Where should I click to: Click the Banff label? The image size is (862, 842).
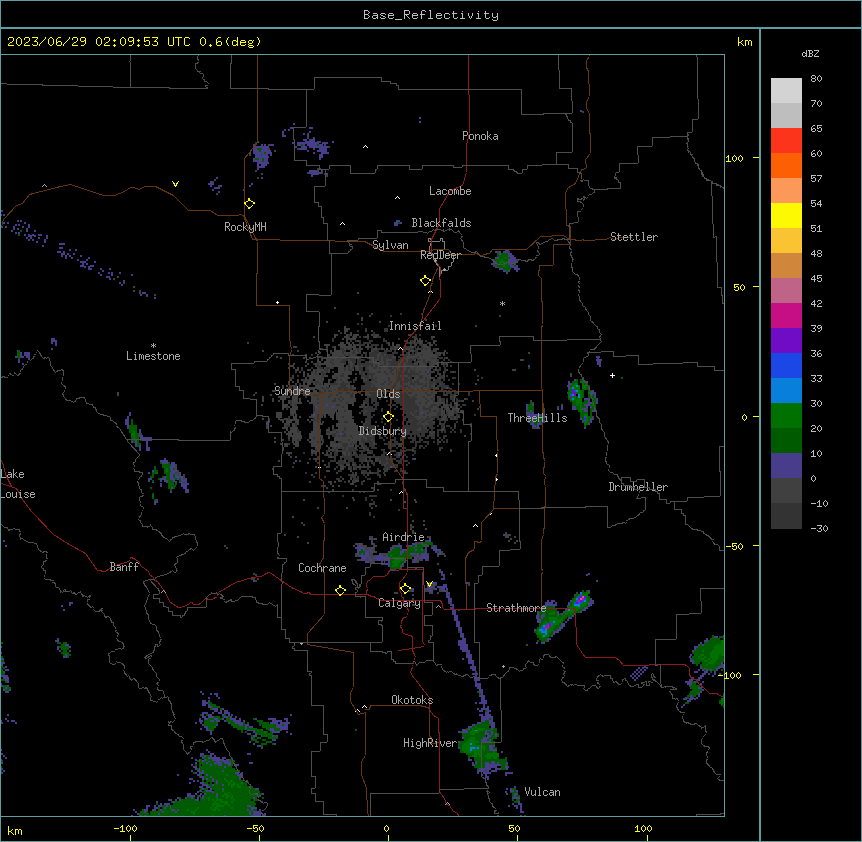pos(124,567)
